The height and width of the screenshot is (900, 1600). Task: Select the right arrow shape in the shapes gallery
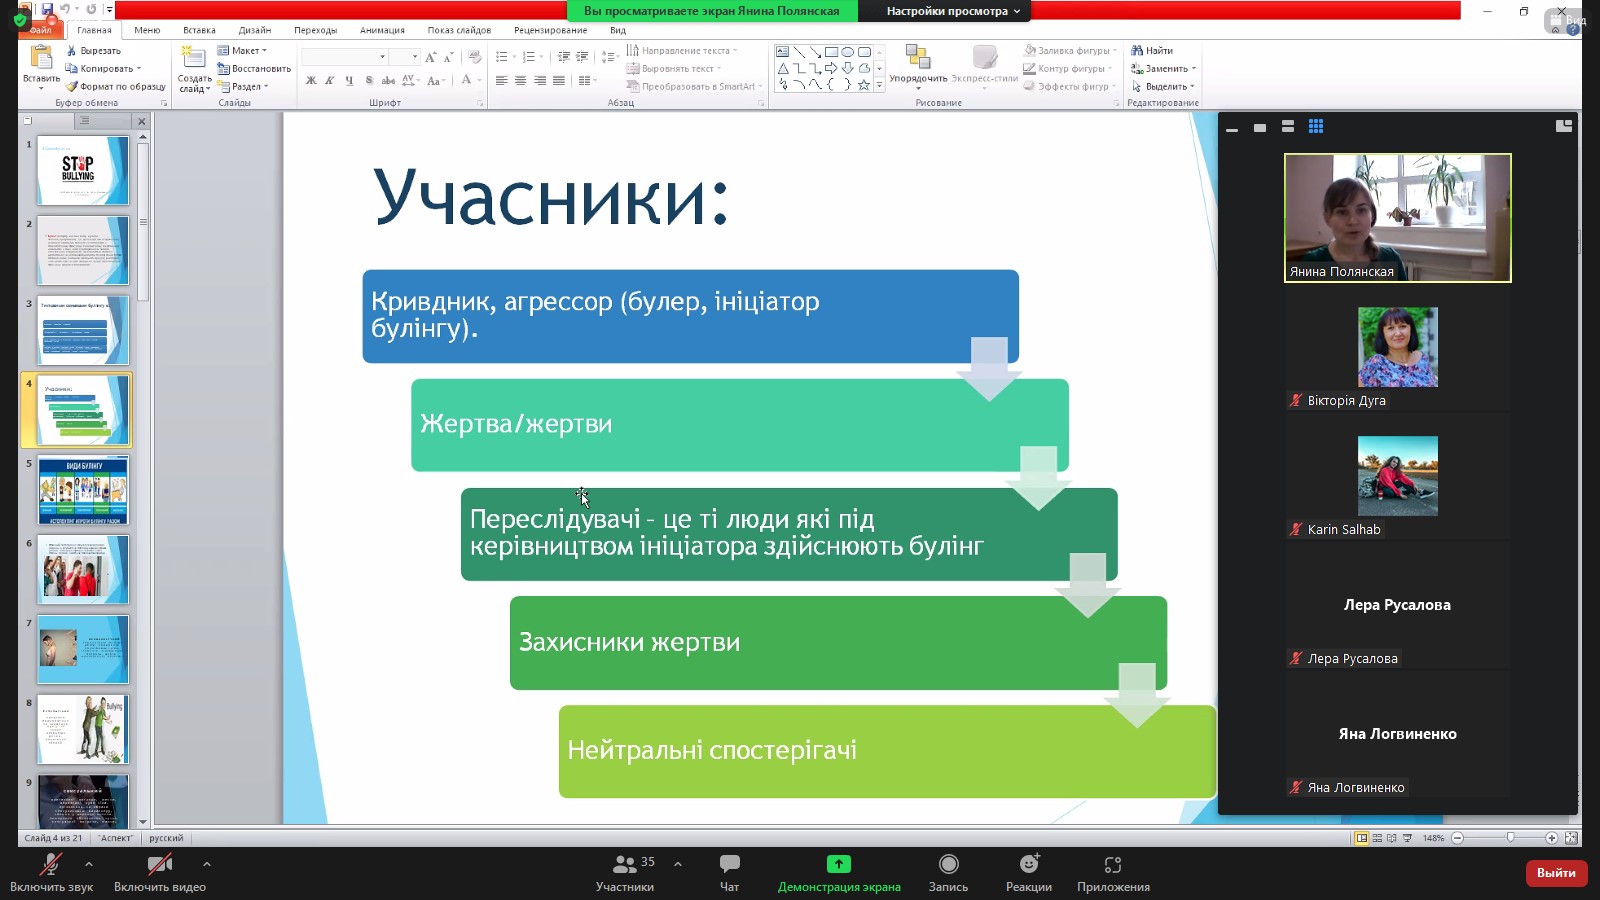tap(831, 68)
